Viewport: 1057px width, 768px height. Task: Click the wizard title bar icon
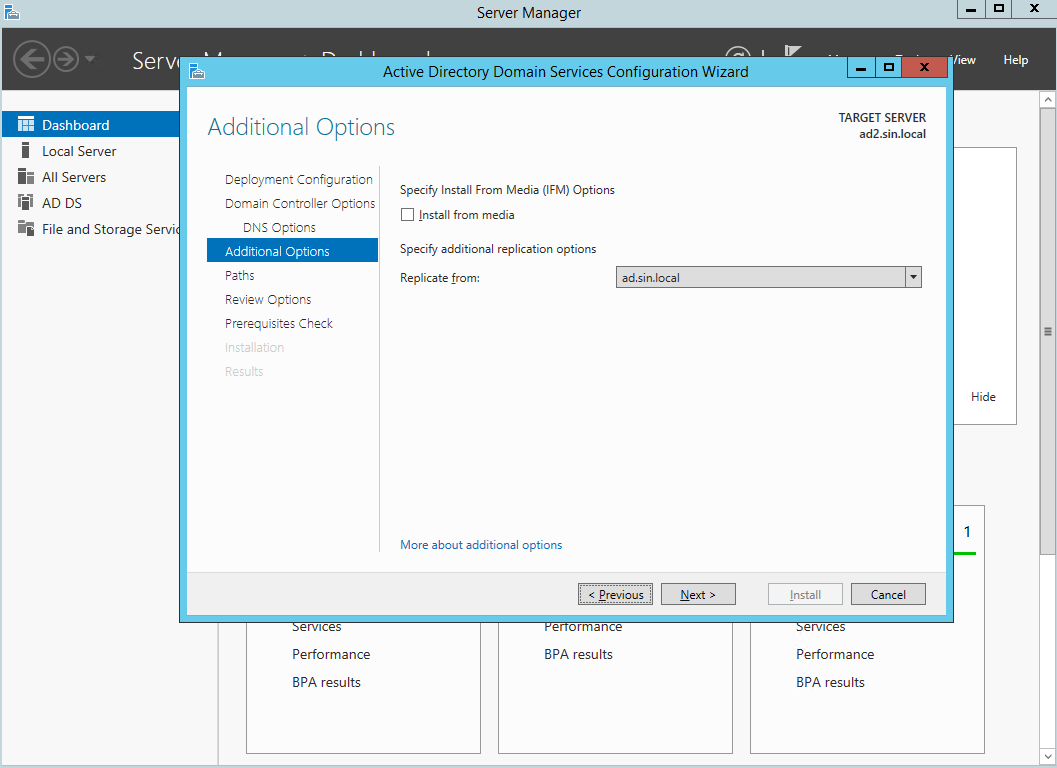[197, 71]
